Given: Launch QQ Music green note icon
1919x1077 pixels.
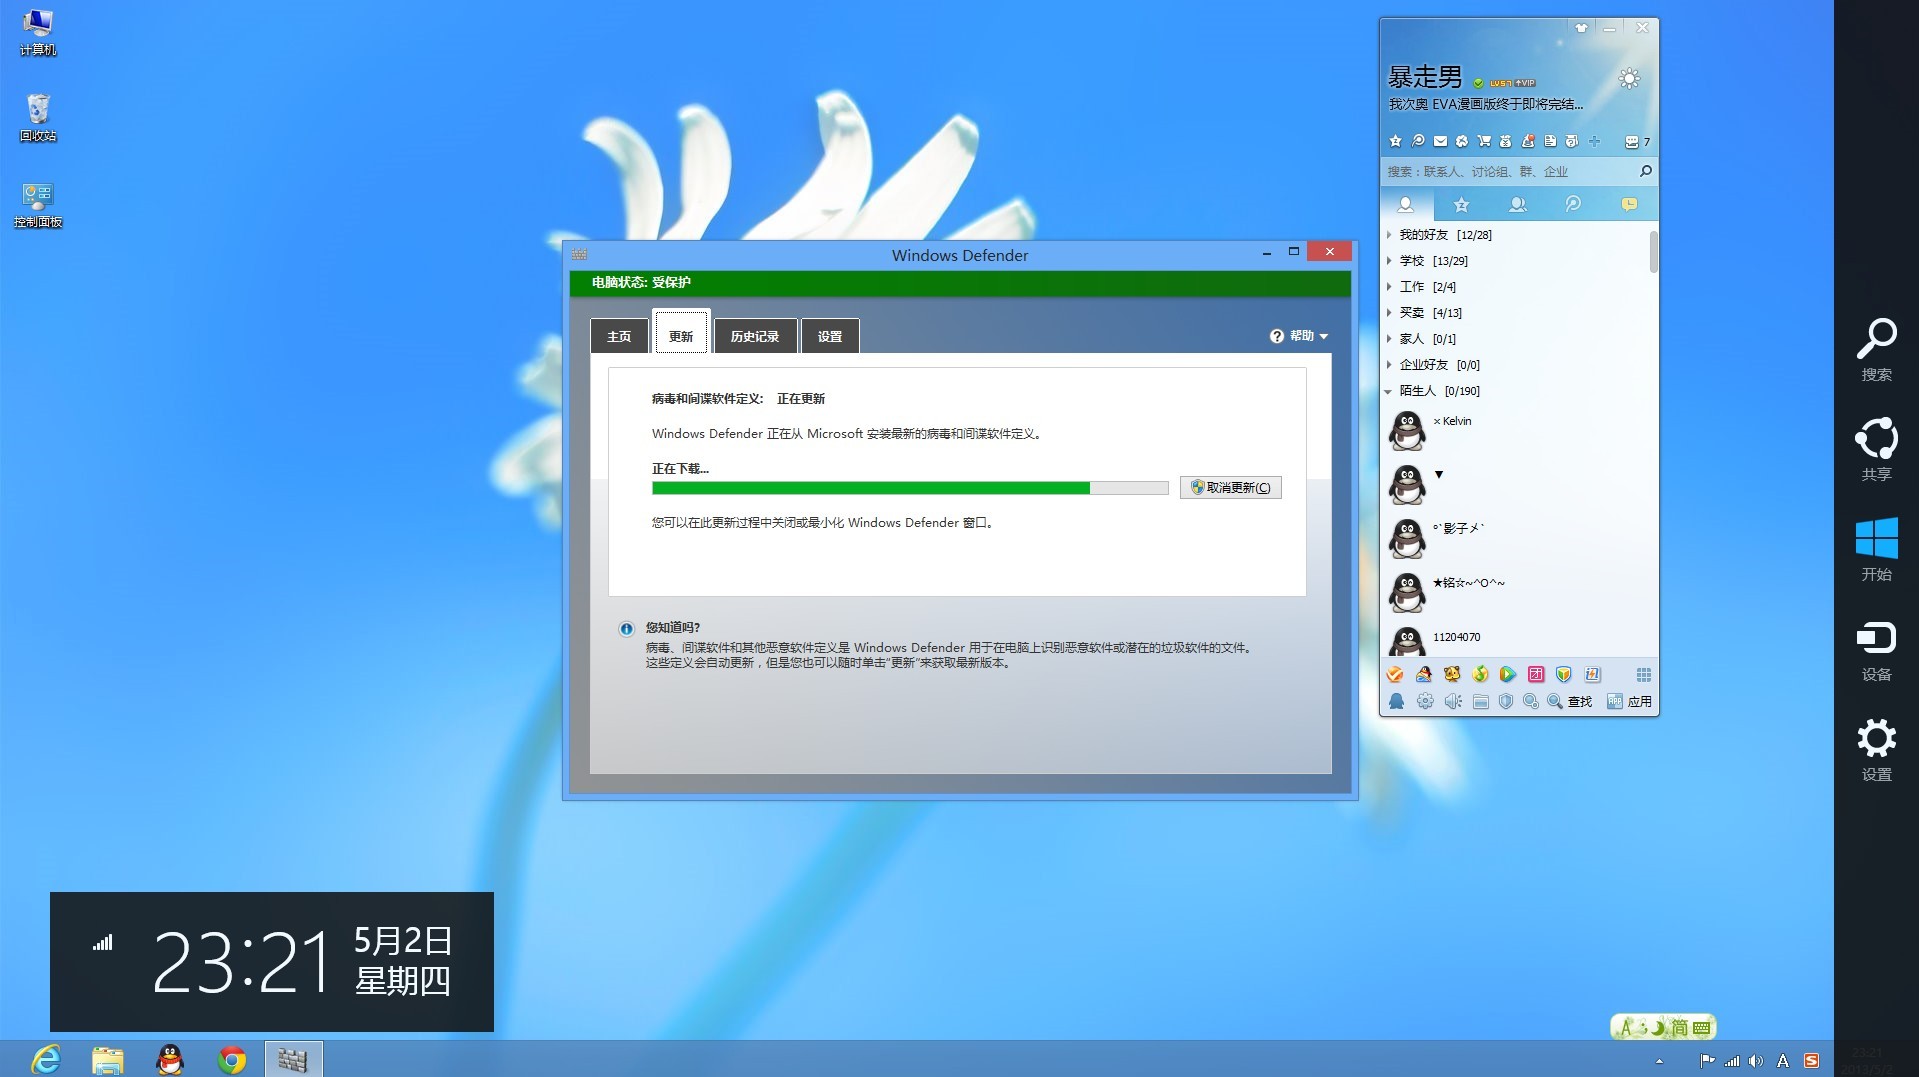Looking at the screenshot, I should [1480, 674].
